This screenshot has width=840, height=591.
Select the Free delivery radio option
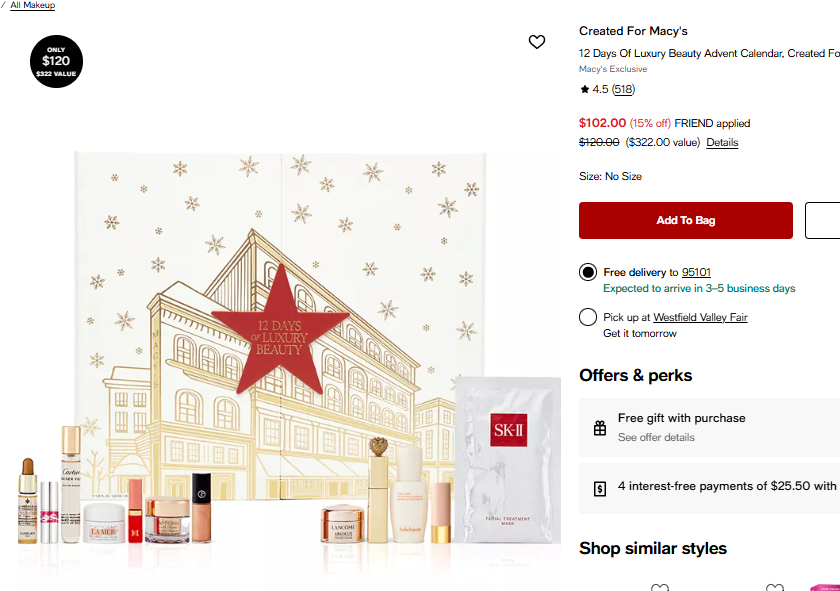point(588,272)
